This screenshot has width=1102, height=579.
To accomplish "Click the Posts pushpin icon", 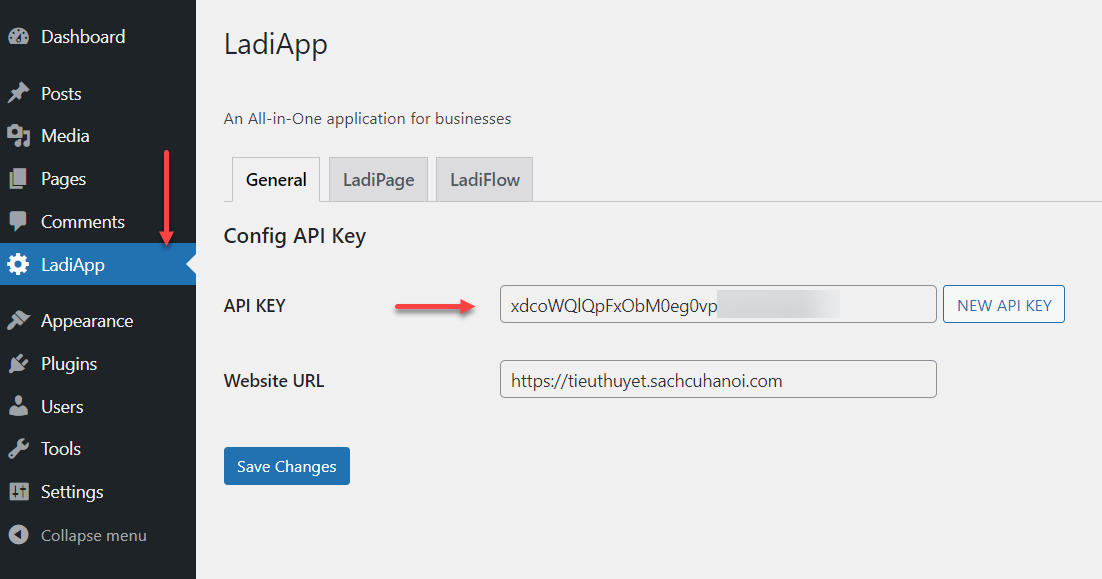I will click(19, 94).
